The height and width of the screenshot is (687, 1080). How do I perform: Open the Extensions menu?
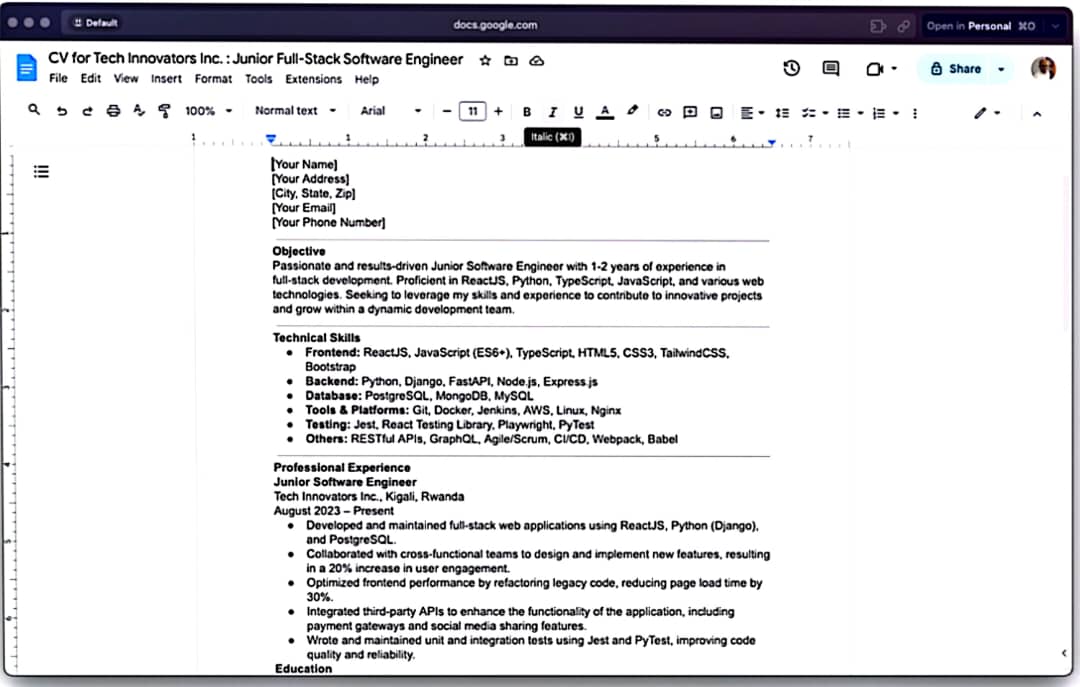coord(313,79)
